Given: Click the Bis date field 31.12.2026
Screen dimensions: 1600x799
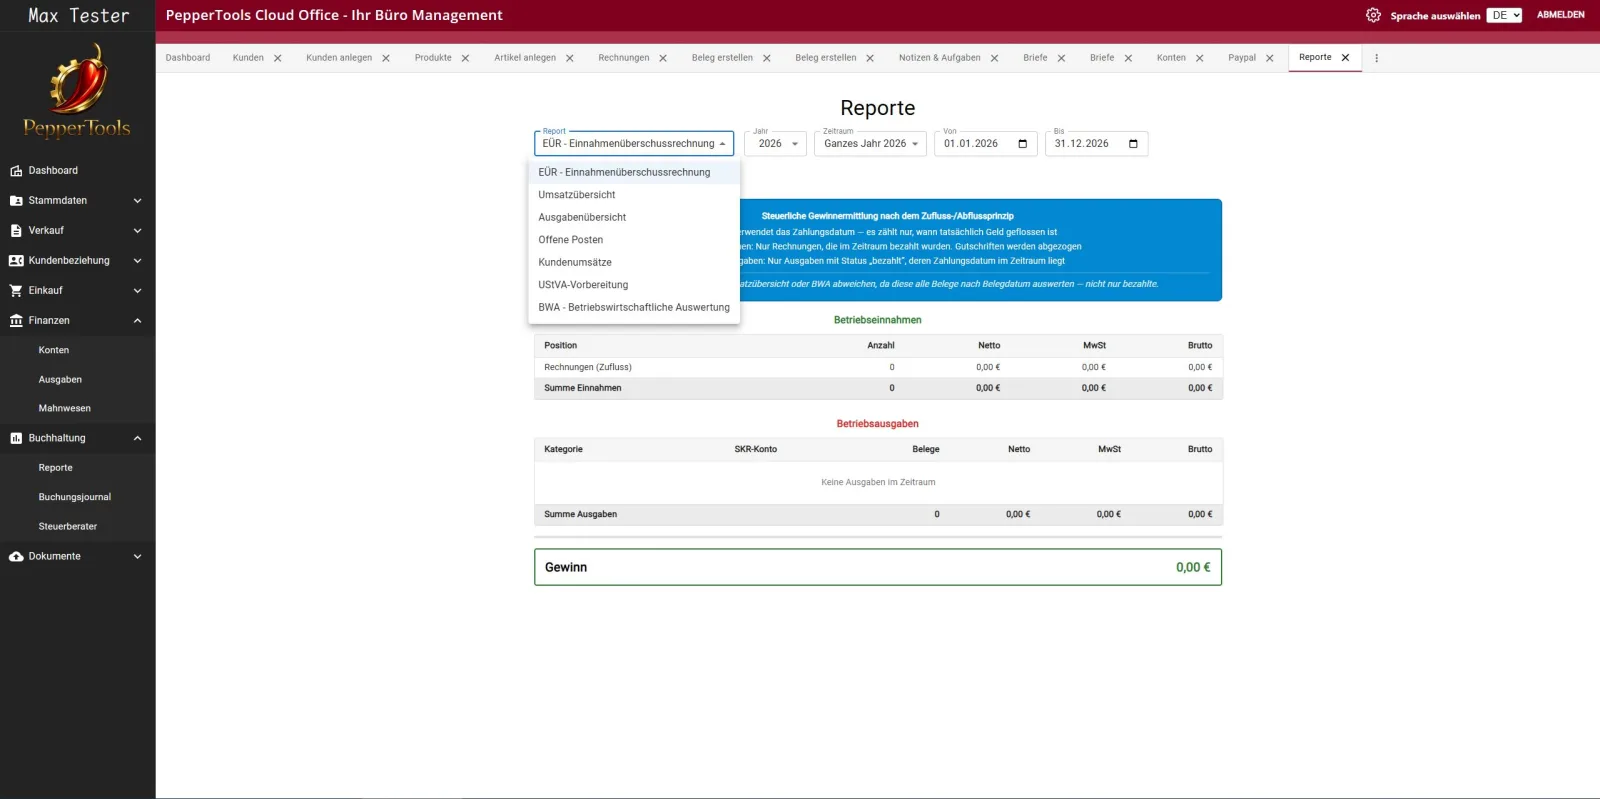Looking at the screenshot, I should [x=1096, y=144].
